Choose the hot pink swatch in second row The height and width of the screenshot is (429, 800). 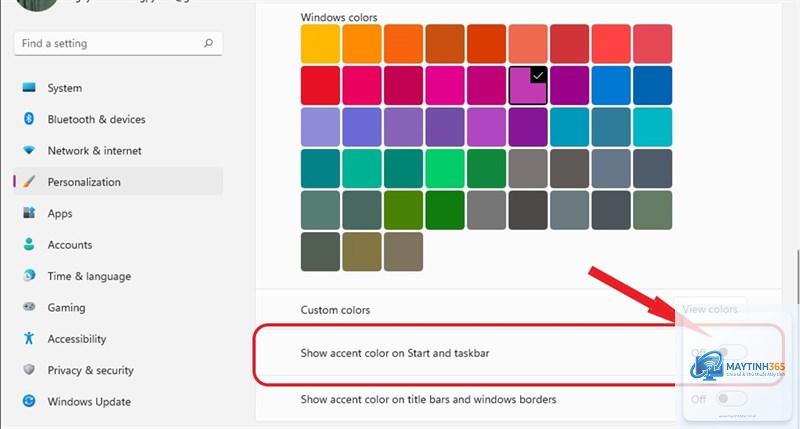tap(445, 86)
